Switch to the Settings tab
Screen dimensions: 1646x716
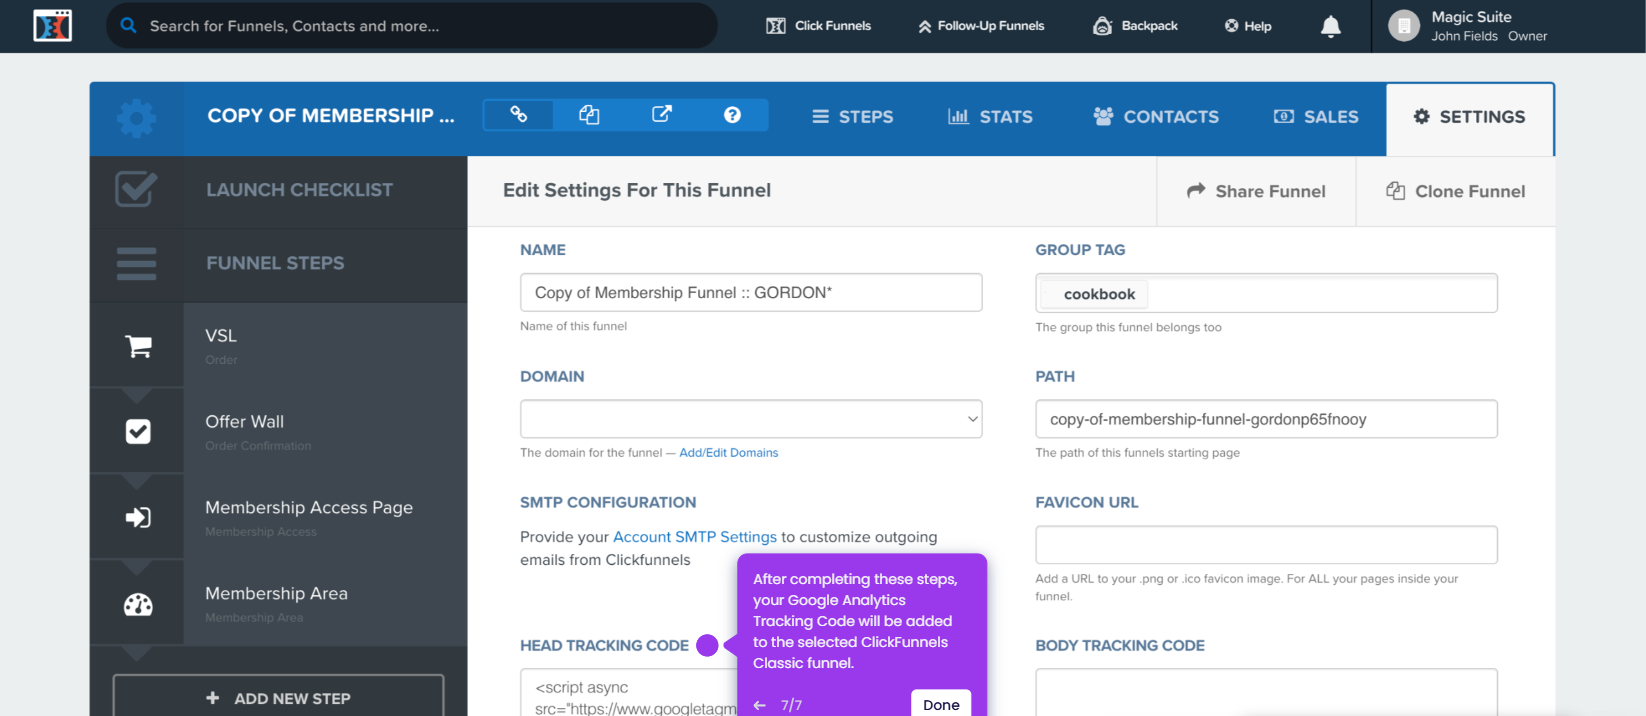[x=1469, y=118]
